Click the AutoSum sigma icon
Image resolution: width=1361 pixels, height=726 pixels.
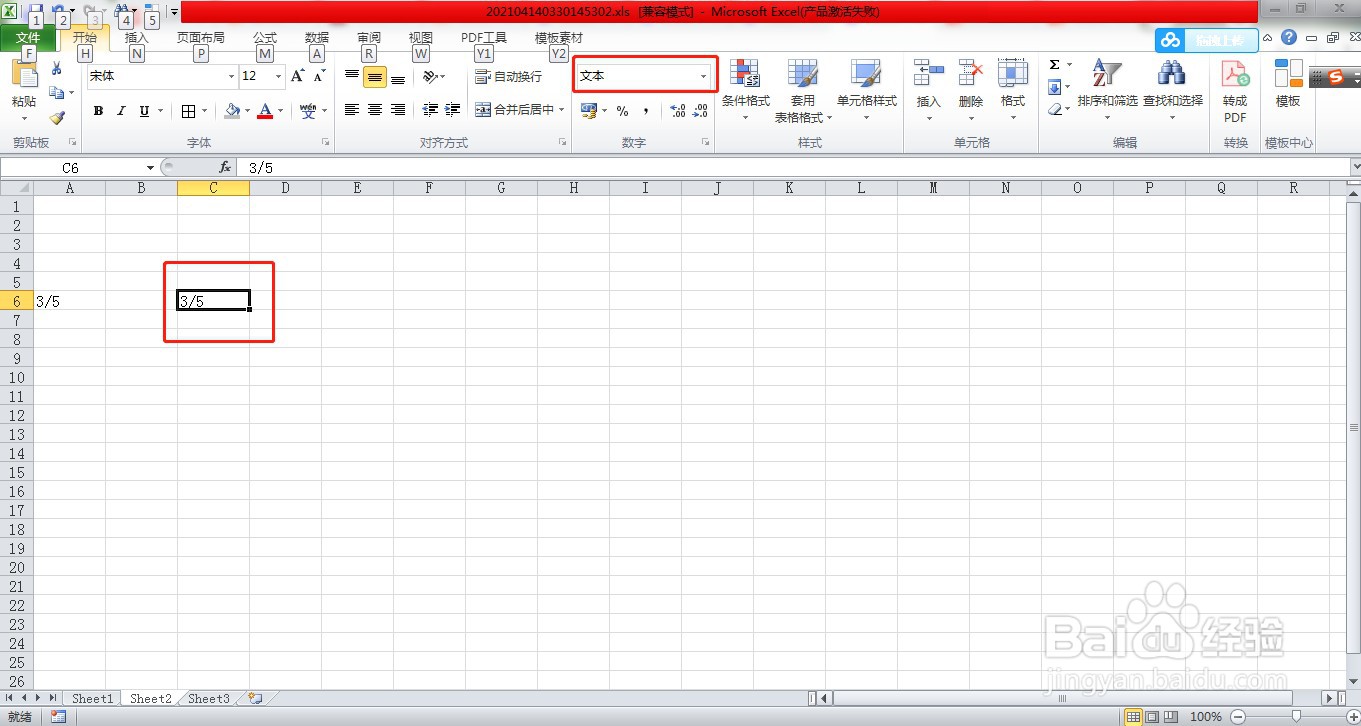click(x=1054, y=64)
